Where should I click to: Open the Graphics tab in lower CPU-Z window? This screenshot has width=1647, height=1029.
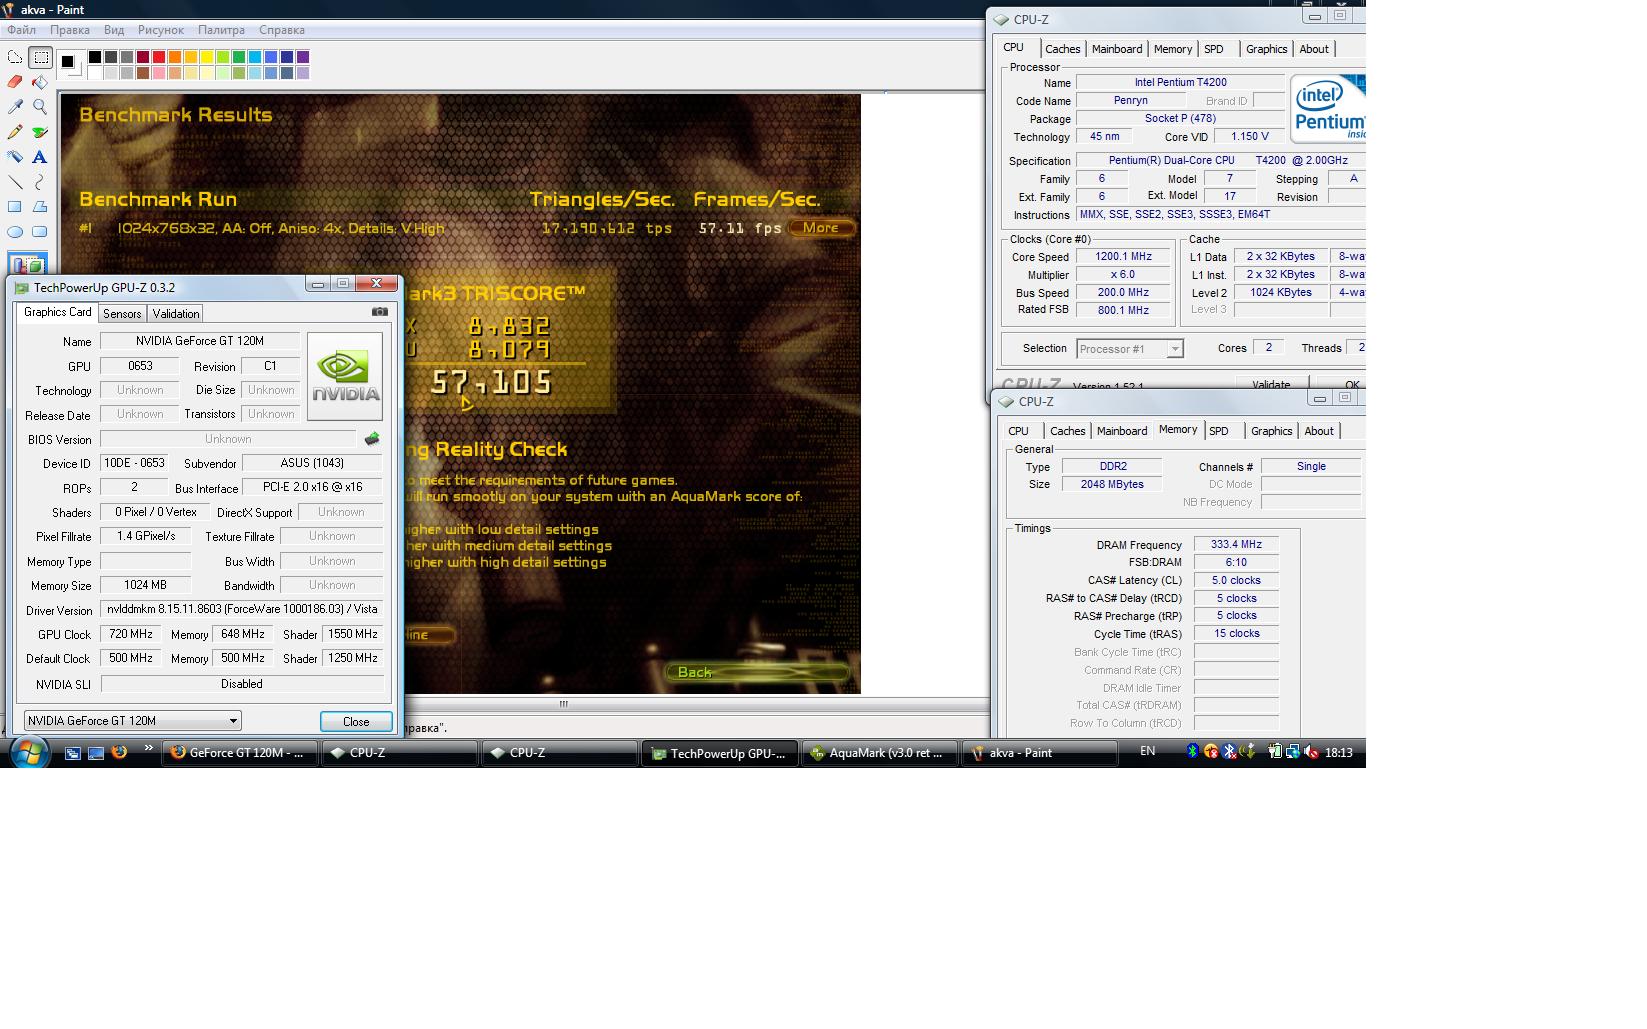(1272, 431)
